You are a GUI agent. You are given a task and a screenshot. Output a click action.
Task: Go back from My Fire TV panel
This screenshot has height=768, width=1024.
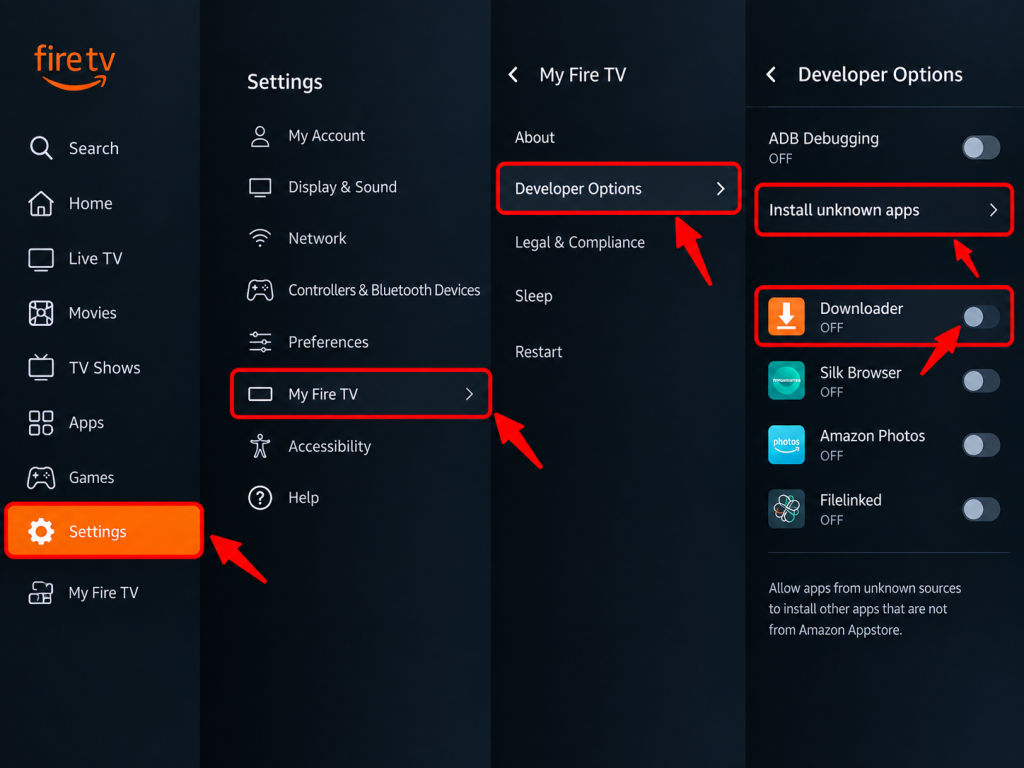click(x=513, y=74)
